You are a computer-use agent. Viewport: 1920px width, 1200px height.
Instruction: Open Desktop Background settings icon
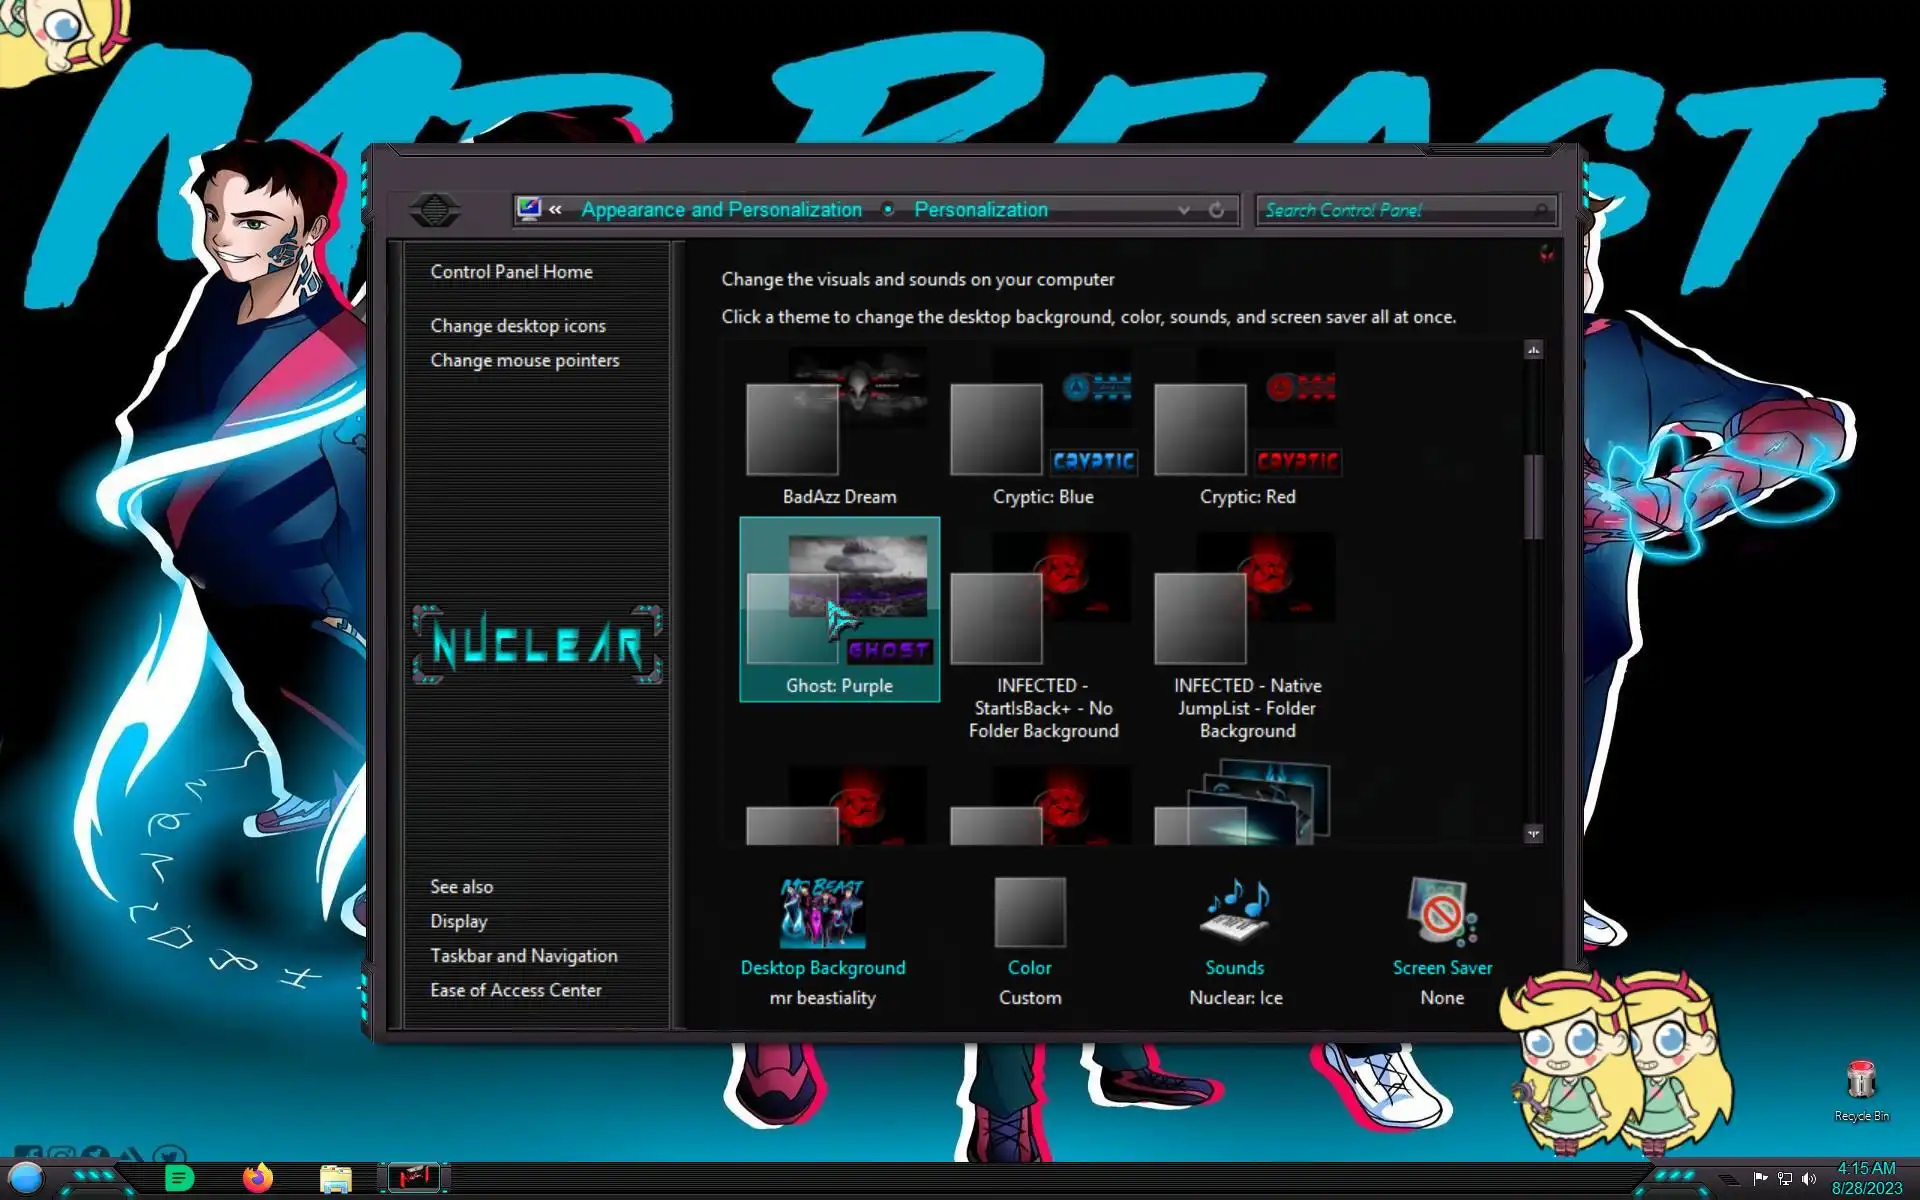click(822, 912)
